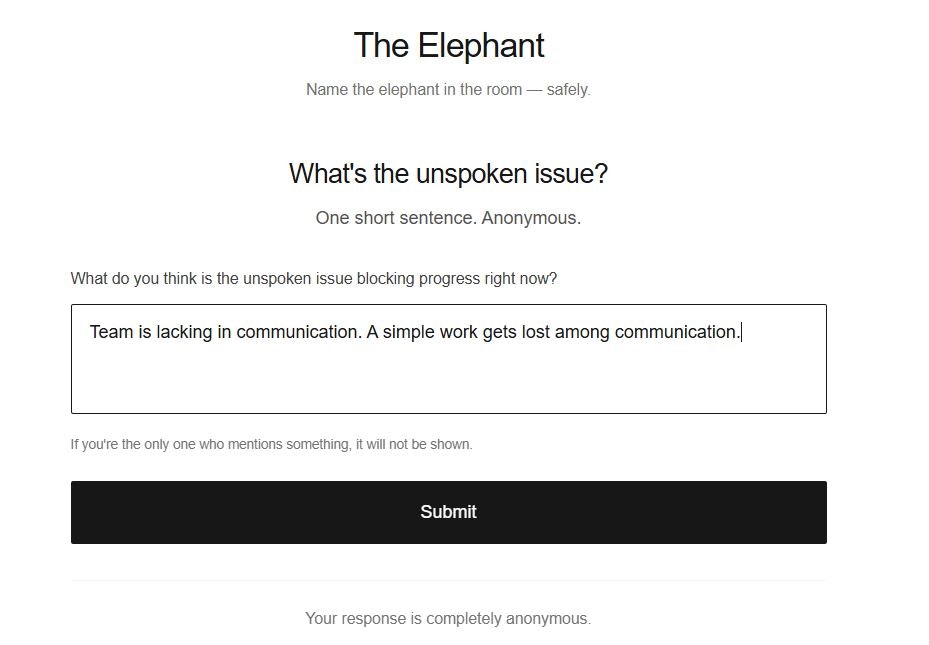Click the typed sentence inside the text box

point(413,331)
